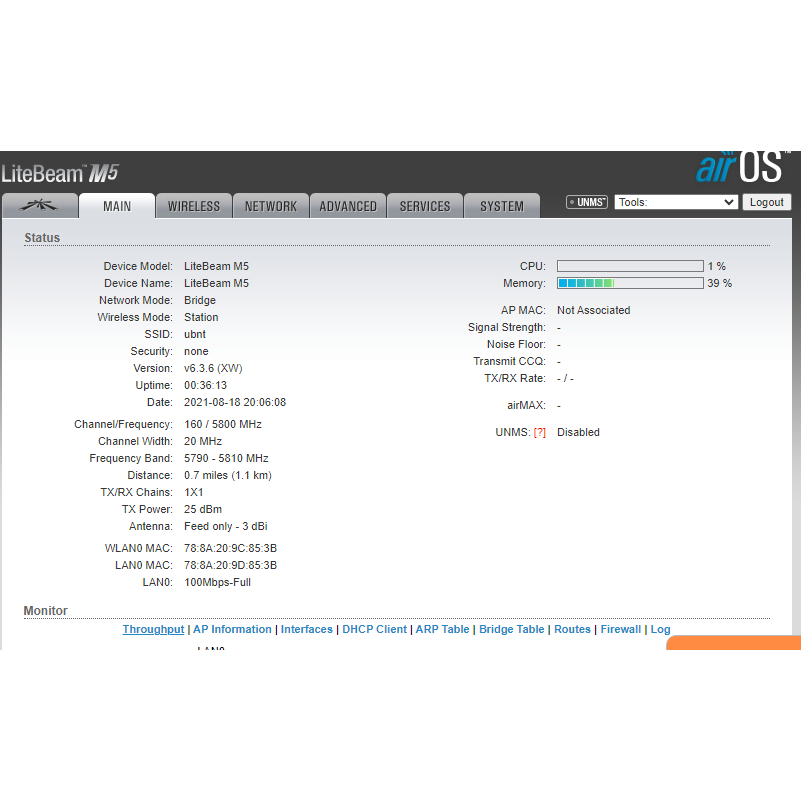The image size is (801, 801).
Task: Click the uptime value 00:36:13
Action: (x=205, y=385)
